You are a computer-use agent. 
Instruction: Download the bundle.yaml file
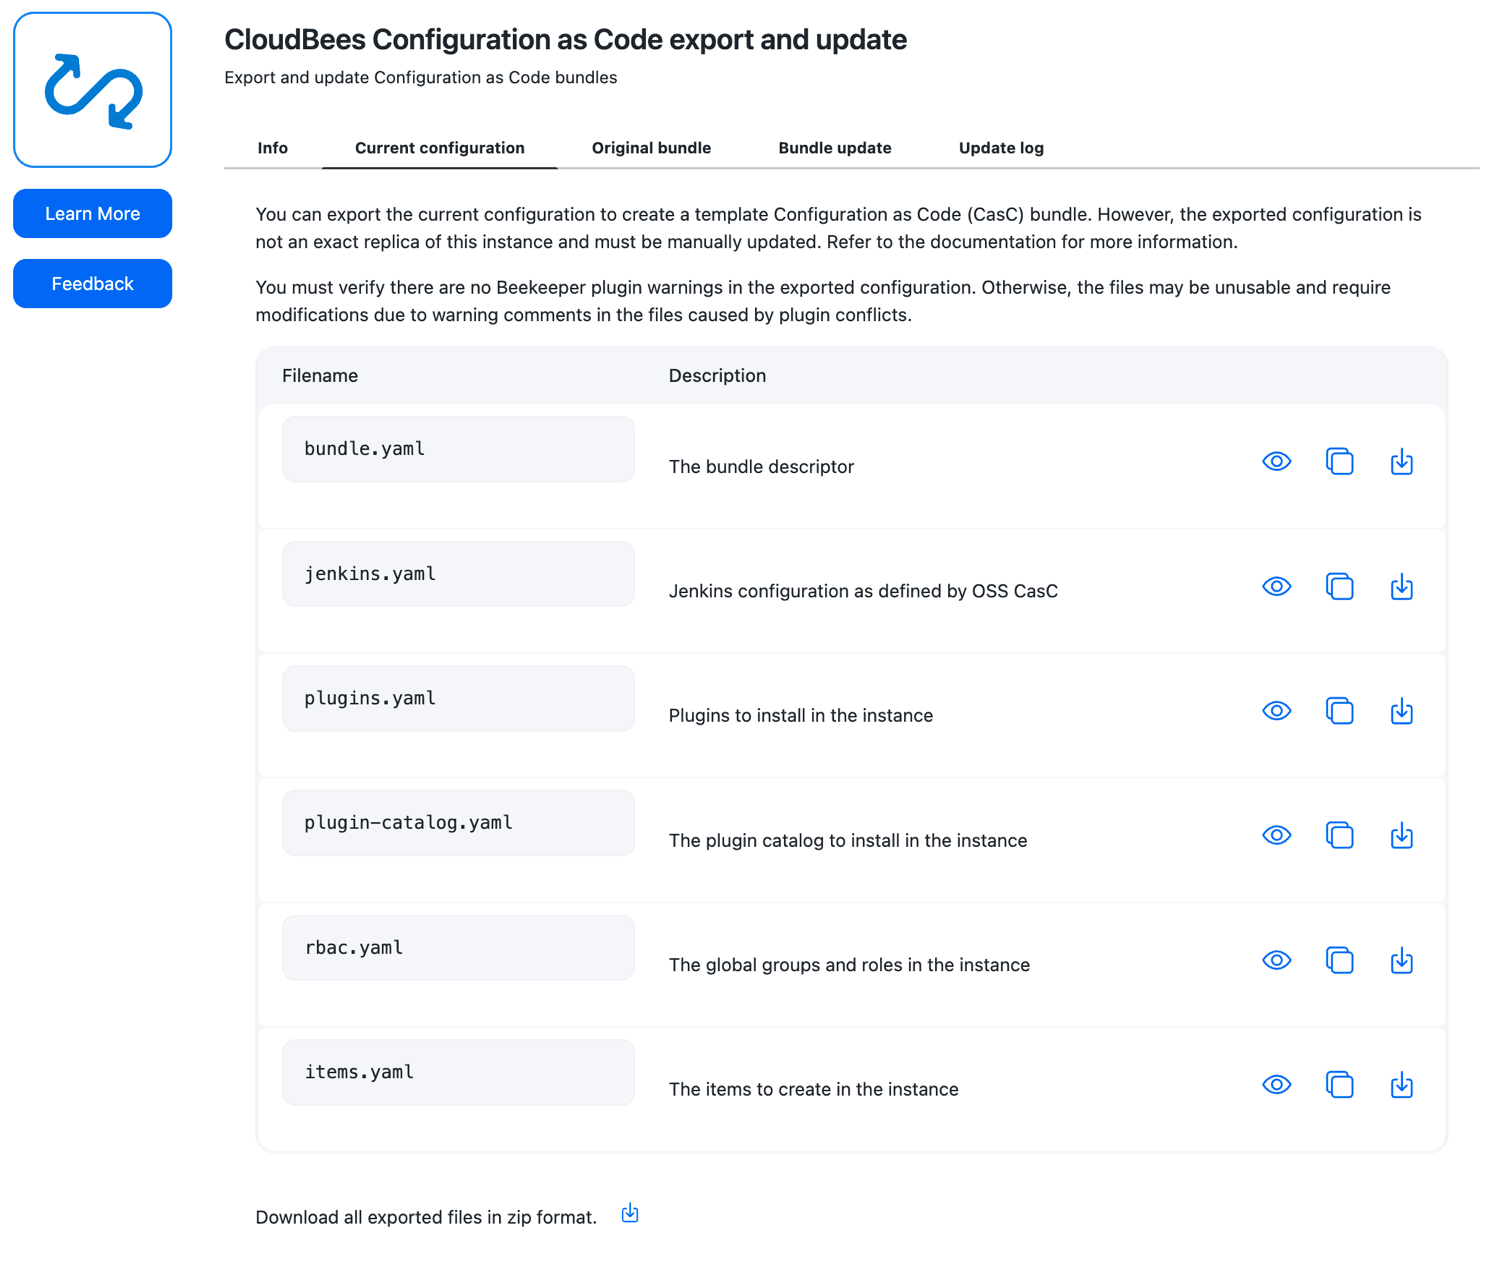[1401, 461]
